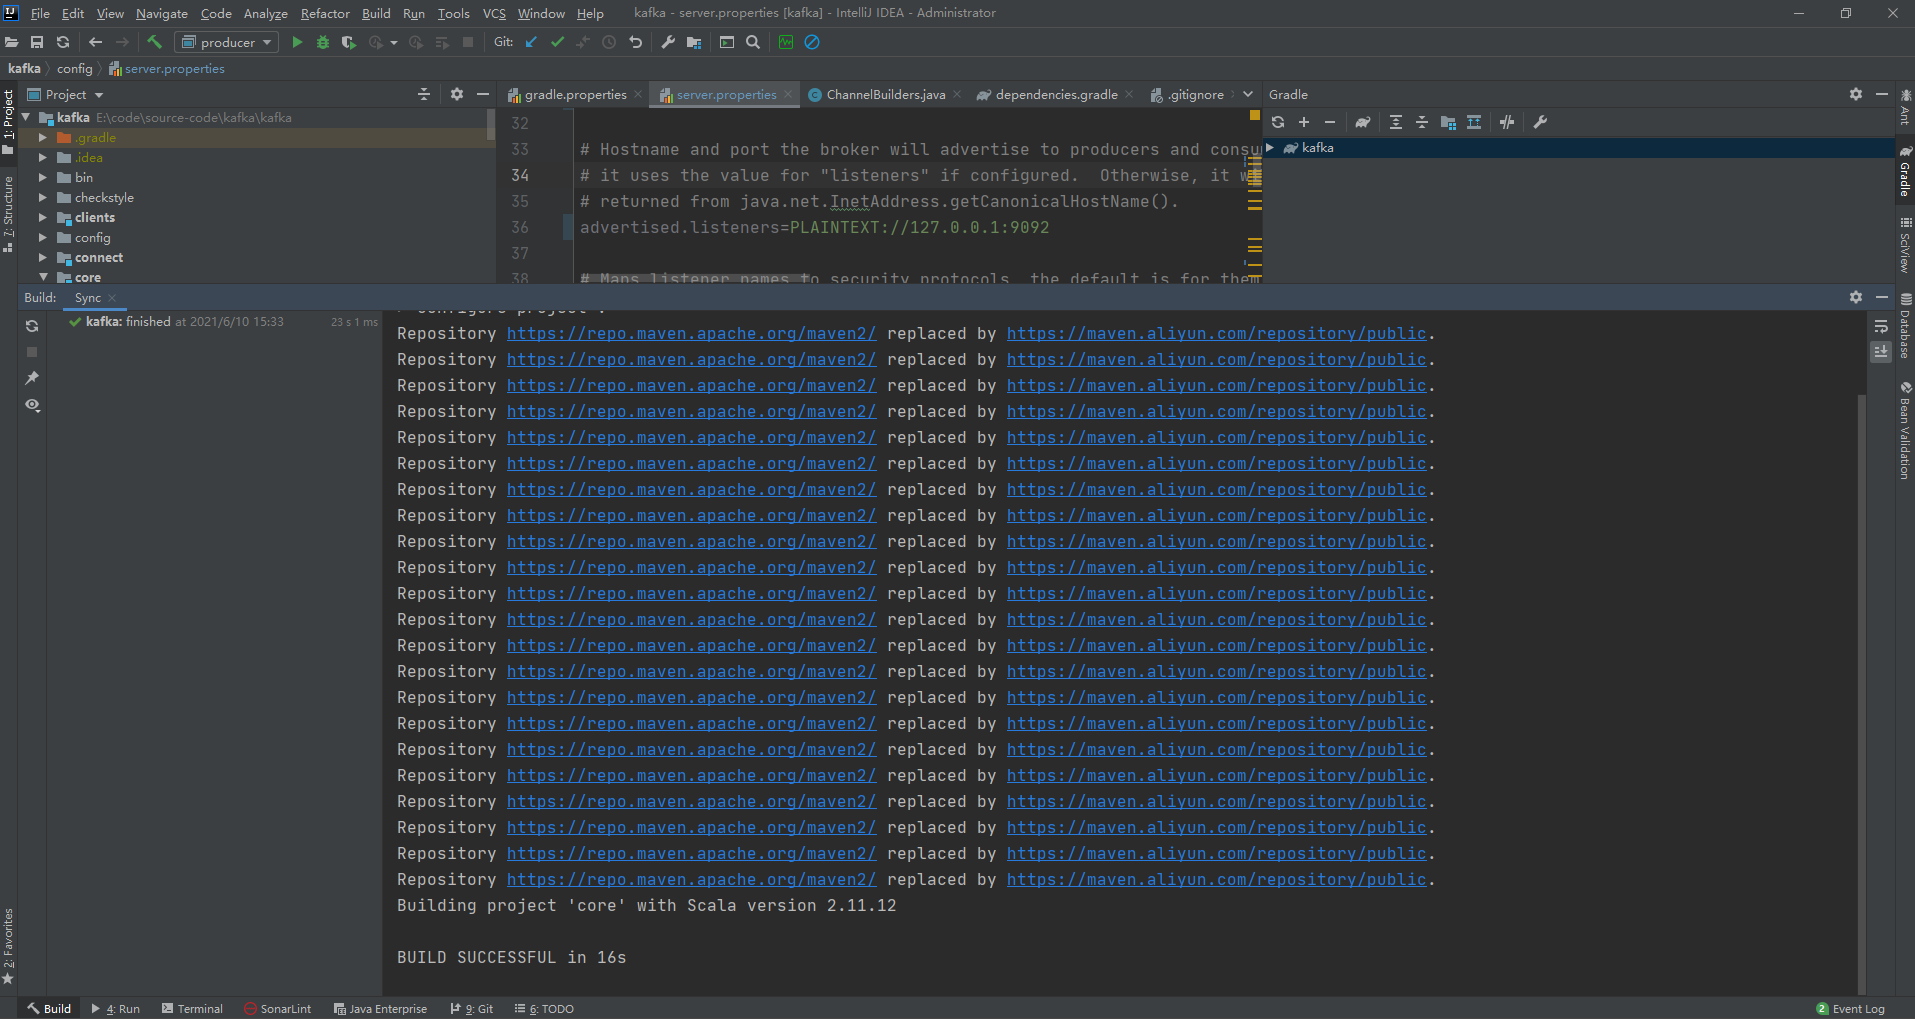This screenshot has height=1019, width=1915.
Task: Roll back changes with Git revert icon
Action: click(x=635, y=42)
